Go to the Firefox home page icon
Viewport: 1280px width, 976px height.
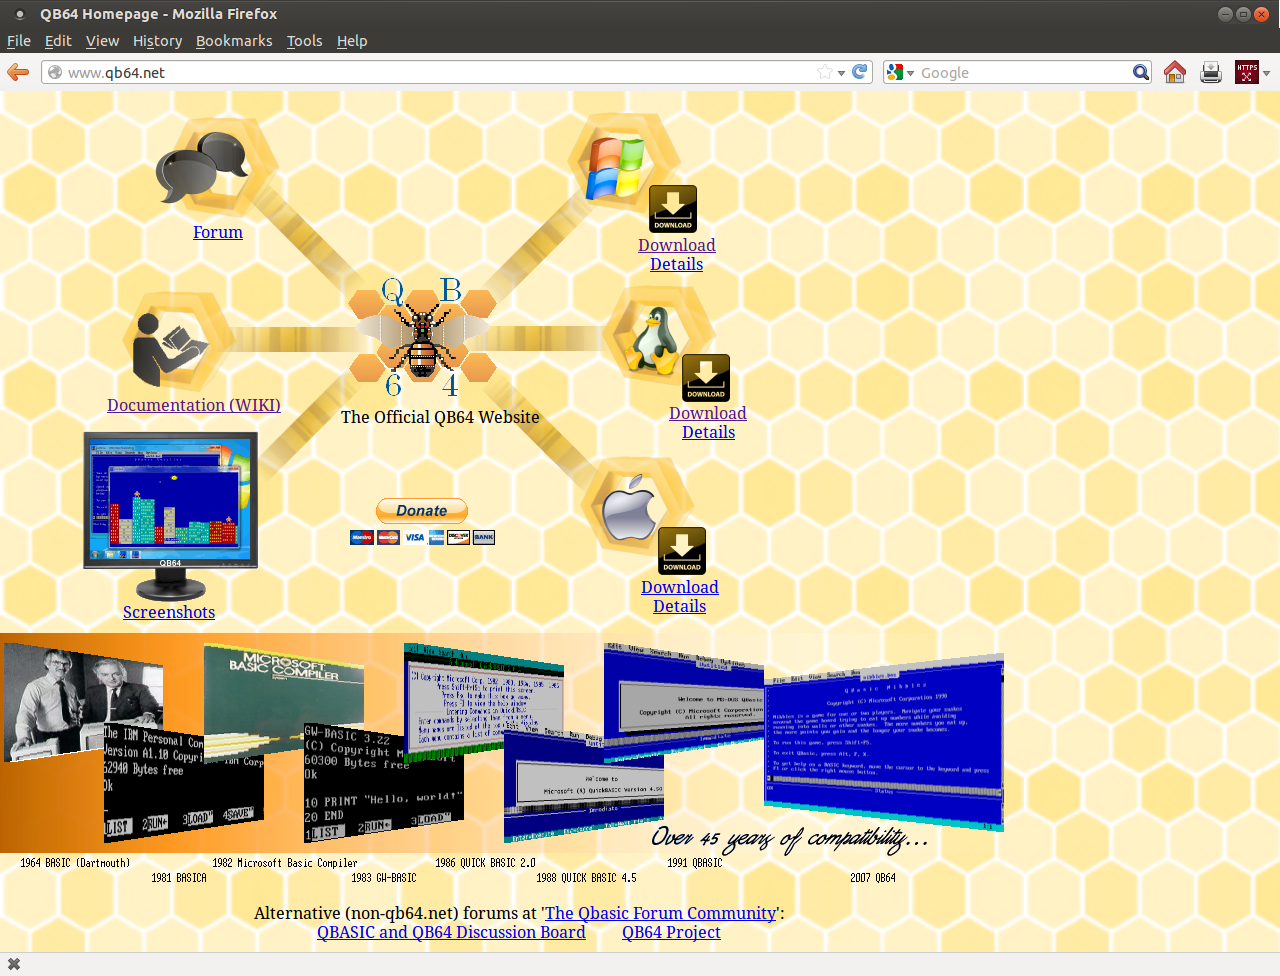coord(1175,72)
